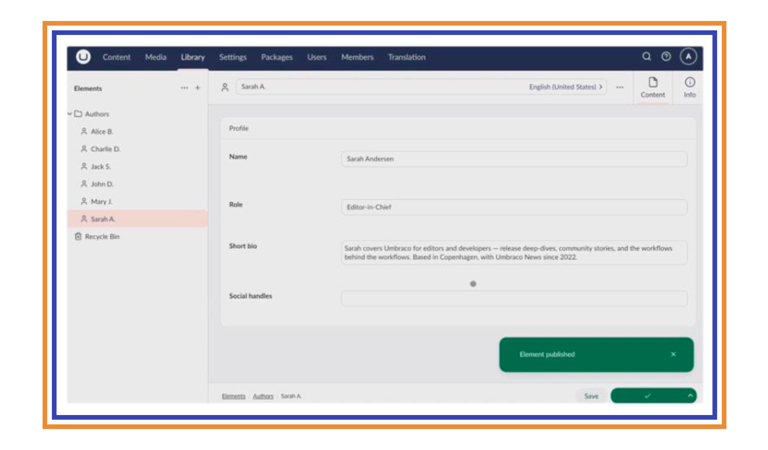Open the Content section
The height and width of the screenshot is (450, 768).
(x=117, y=57)
